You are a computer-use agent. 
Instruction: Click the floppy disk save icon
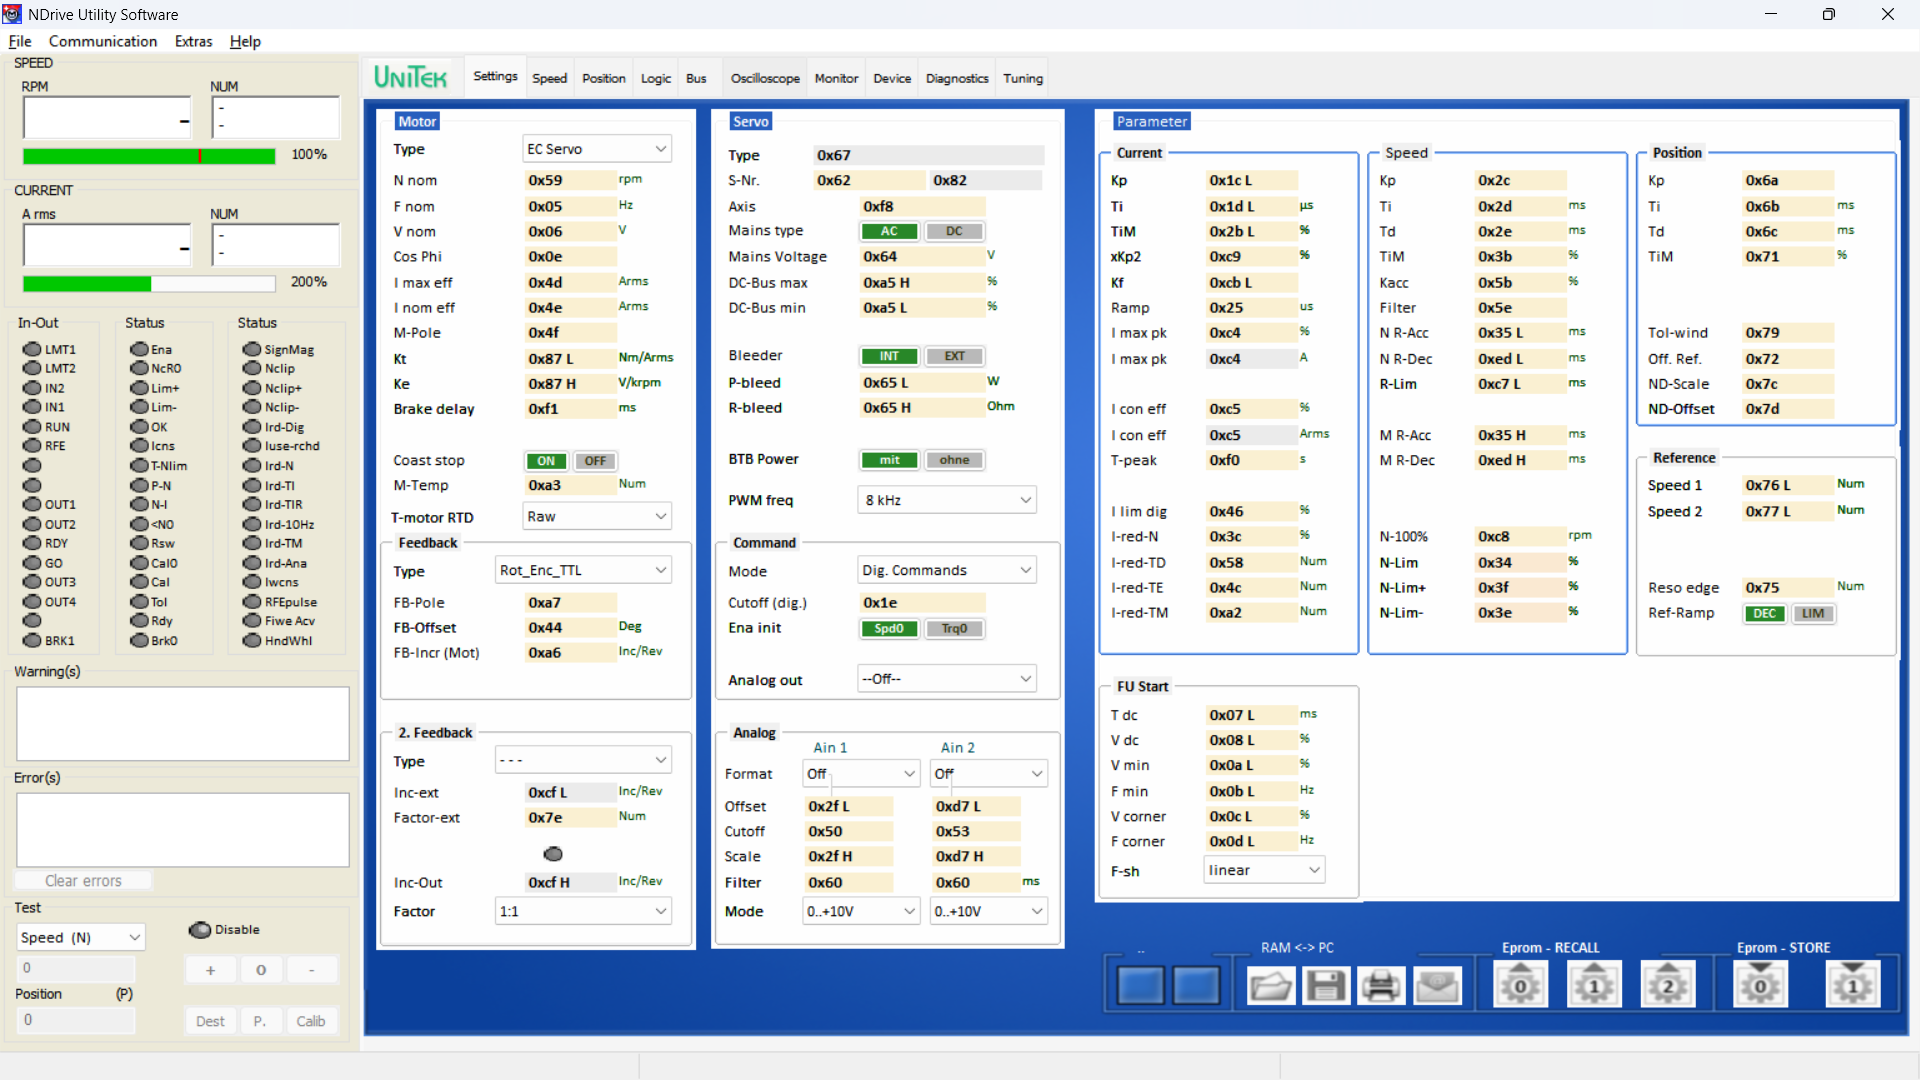point(1326,986)
